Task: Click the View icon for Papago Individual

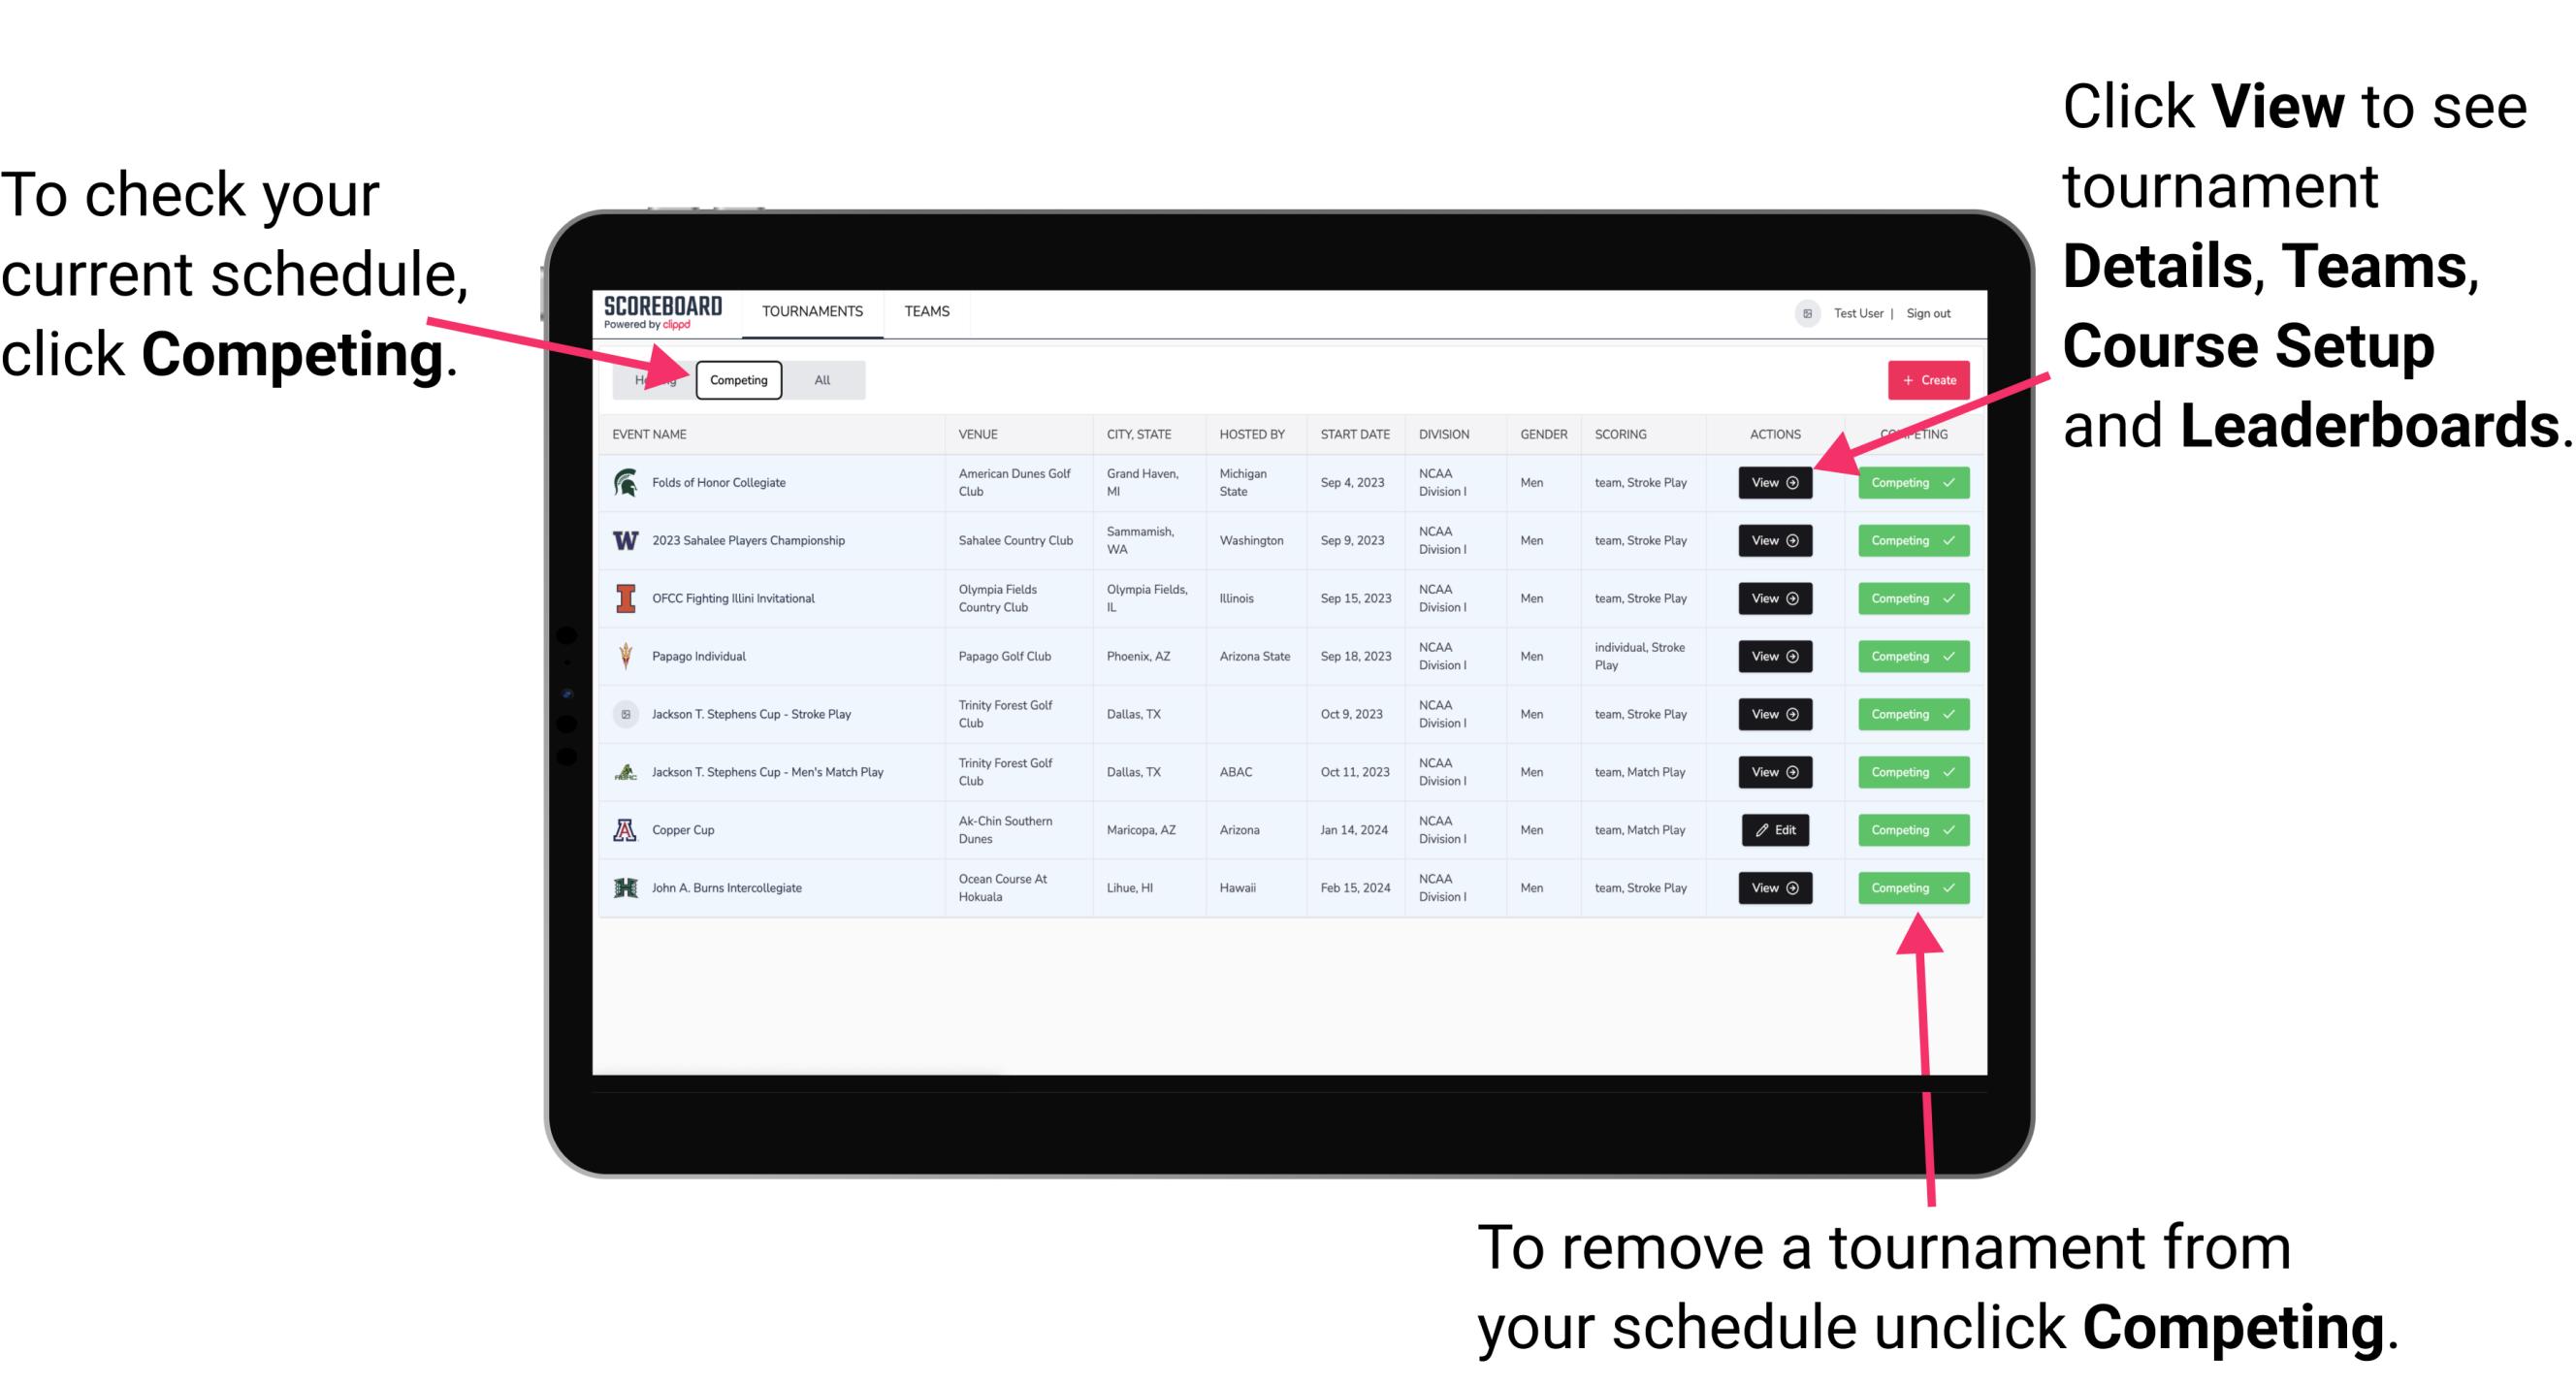Action: click(1774, 656)
